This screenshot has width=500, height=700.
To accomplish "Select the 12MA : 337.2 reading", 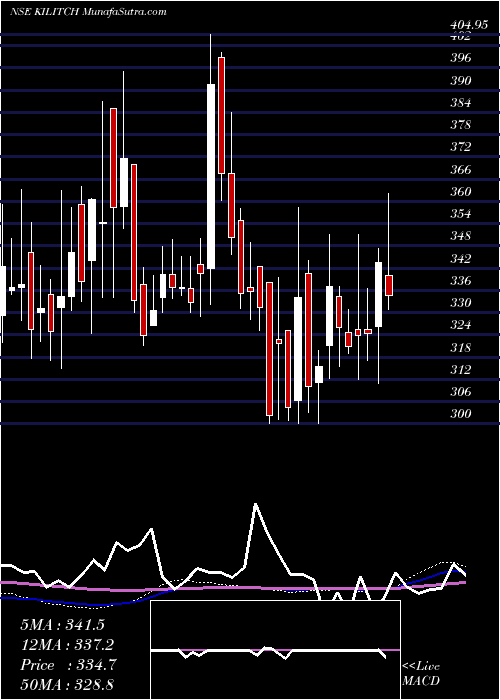I will coord(67,645).
